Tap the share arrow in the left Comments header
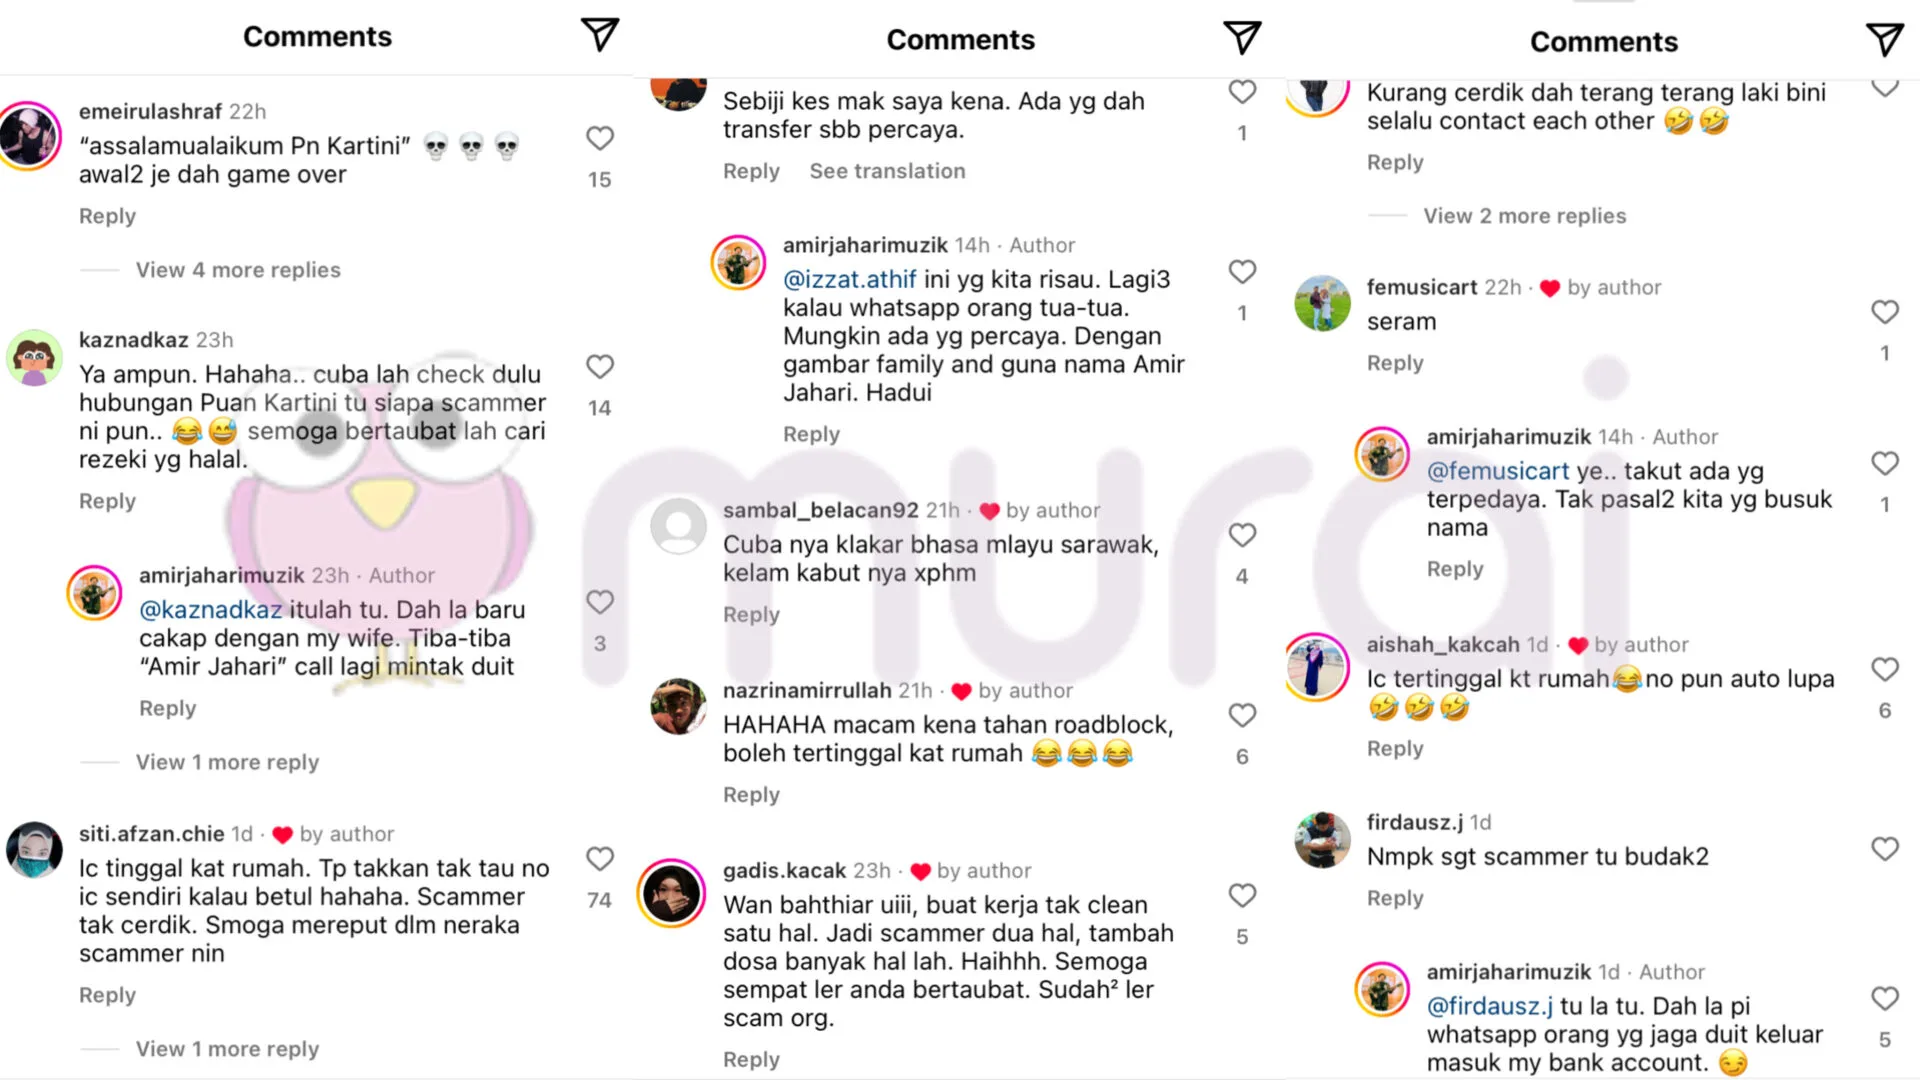The width and height of the screenshot is (1920, 1080). [600, 35]
